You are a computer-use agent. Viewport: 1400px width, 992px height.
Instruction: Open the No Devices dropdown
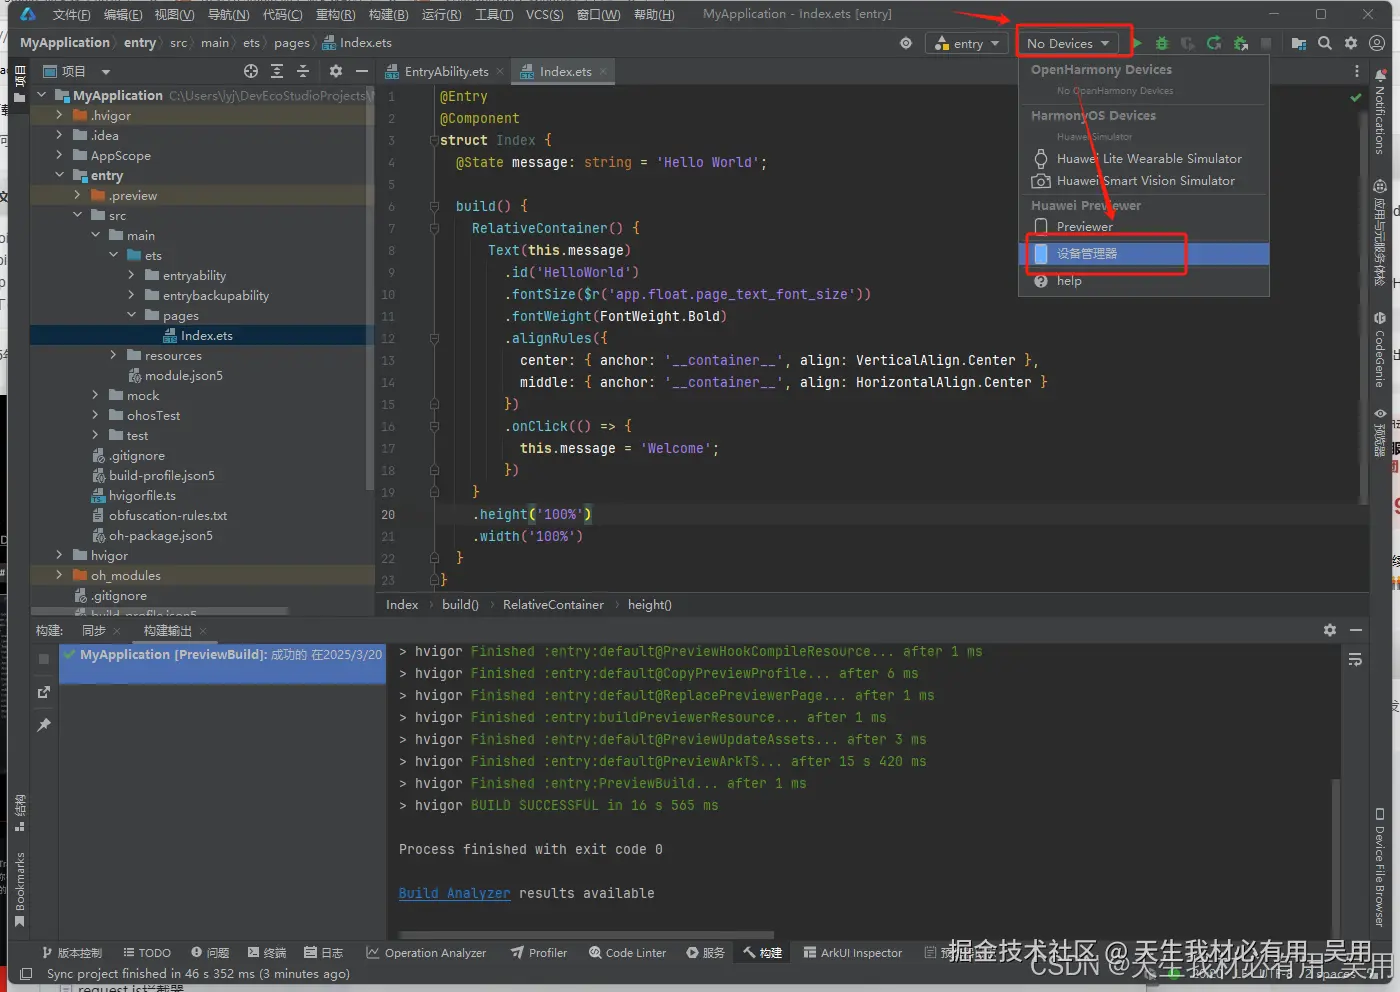point(1067,43)
